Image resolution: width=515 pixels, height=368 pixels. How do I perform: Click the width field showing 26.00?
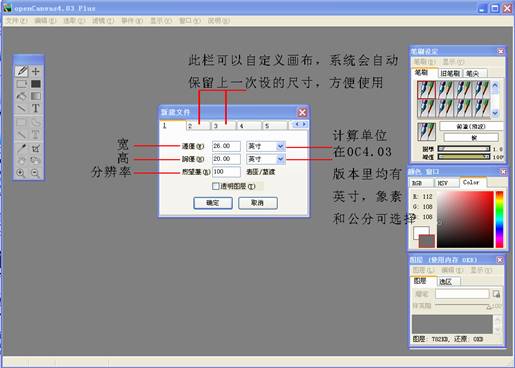click(x=226, y=146)
